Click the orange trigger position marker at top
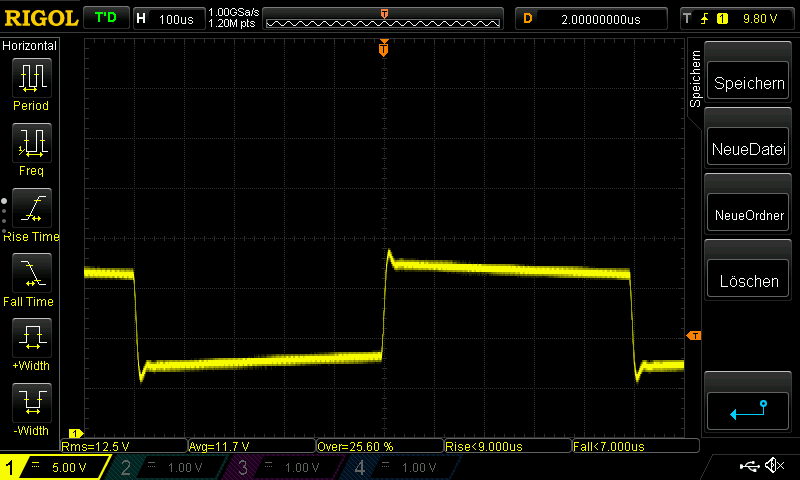Image resolution: width=800 pixels, height=480 pixels. (384, 48)
